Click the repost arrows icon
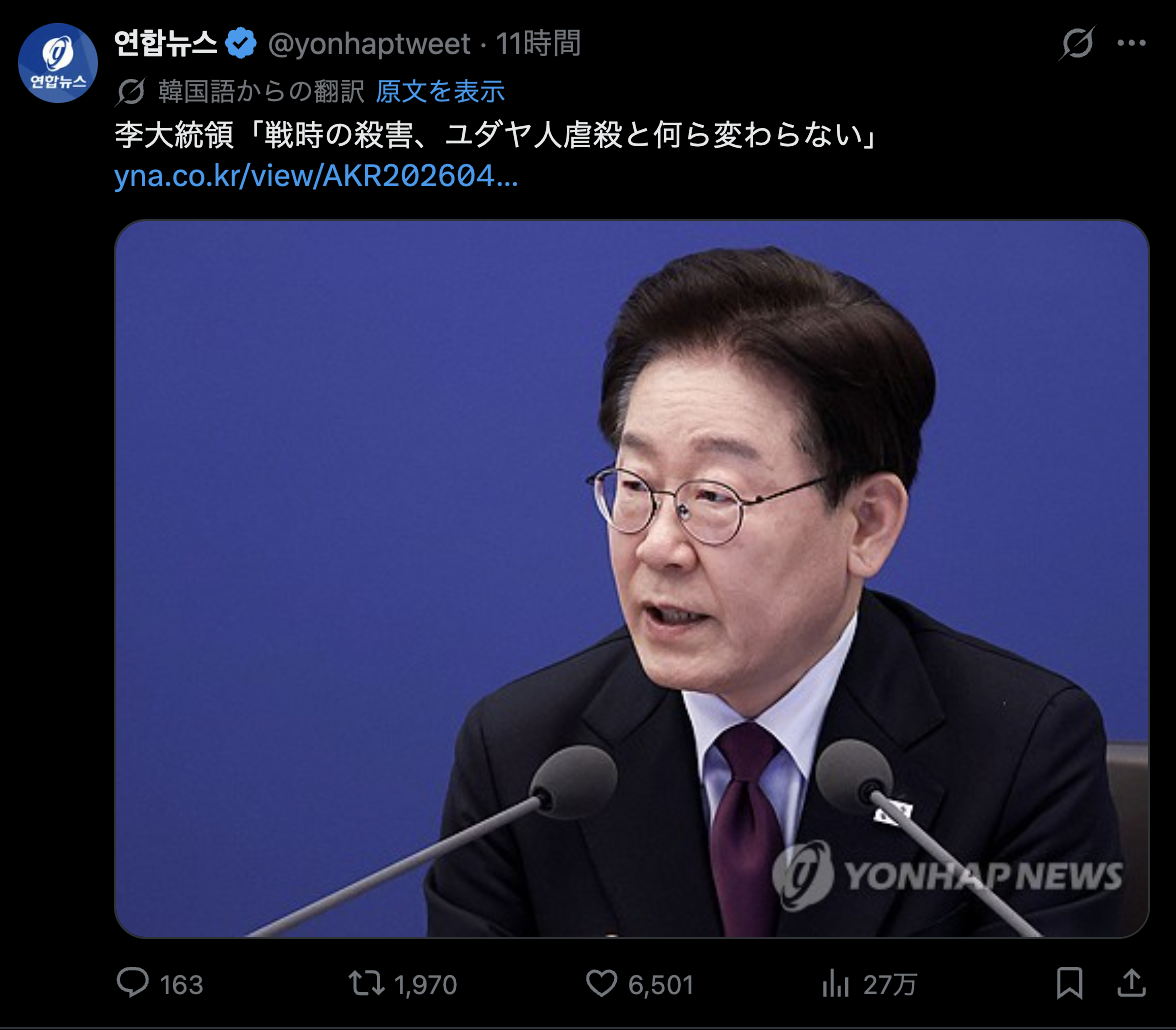 367,983
